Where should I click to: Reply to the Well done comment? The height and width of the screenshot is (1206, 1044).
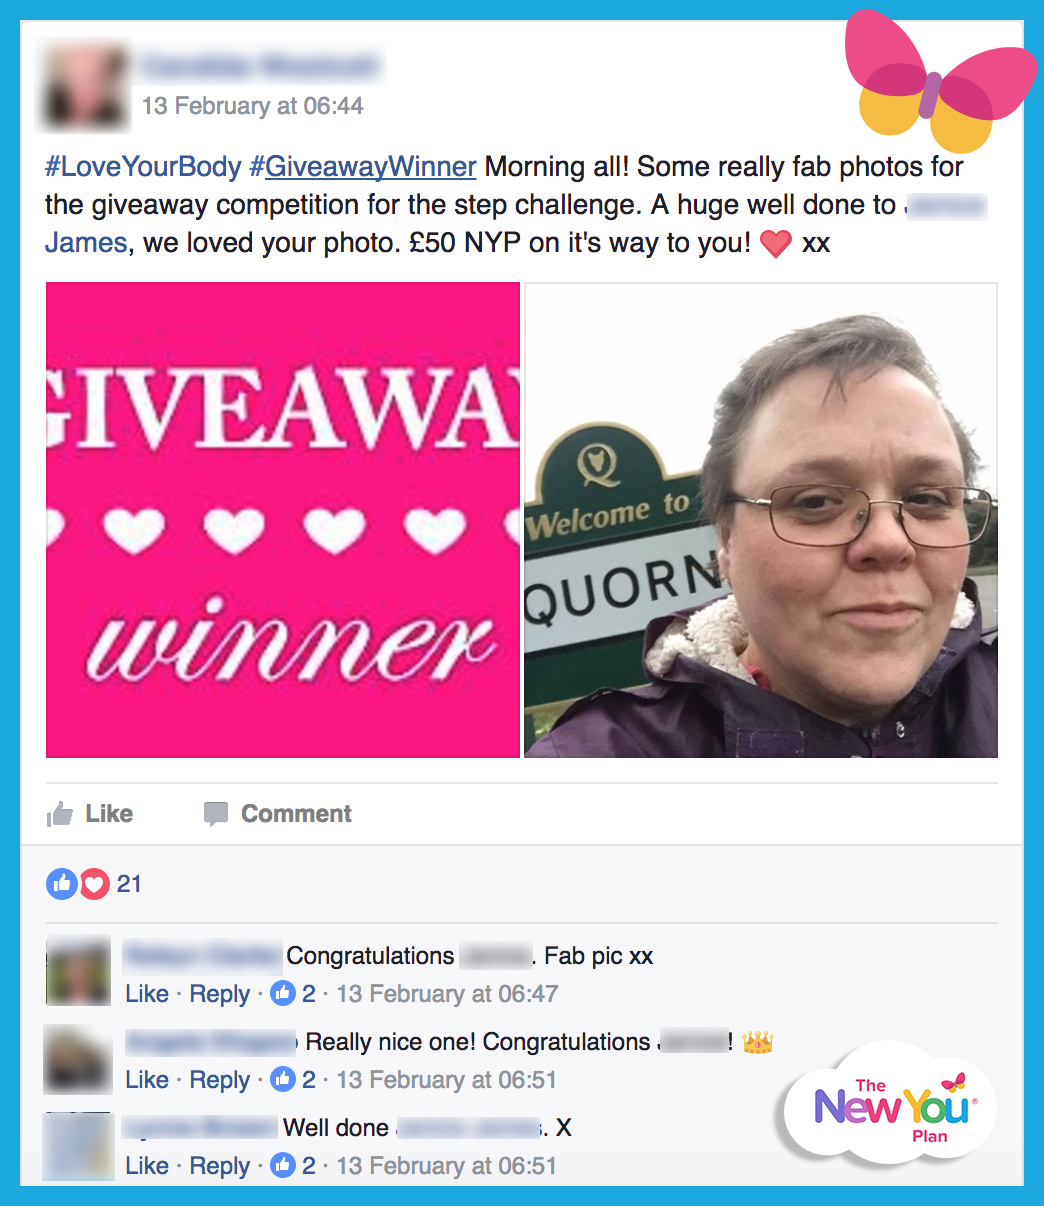(220, 1166)
